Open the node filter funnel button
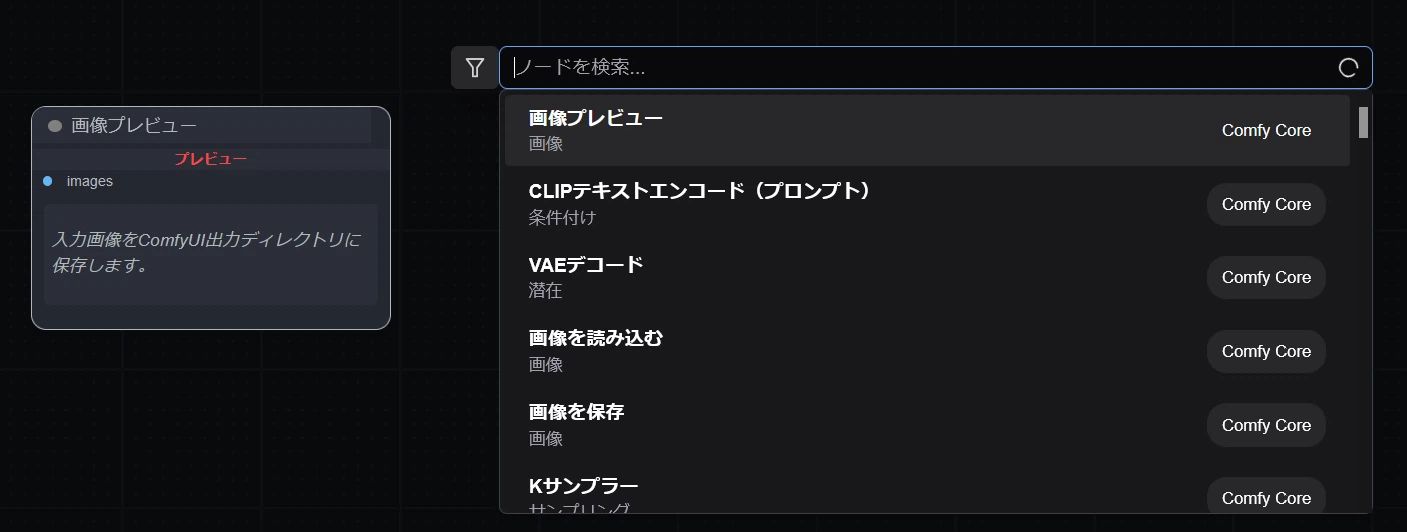 coord(474,68)
